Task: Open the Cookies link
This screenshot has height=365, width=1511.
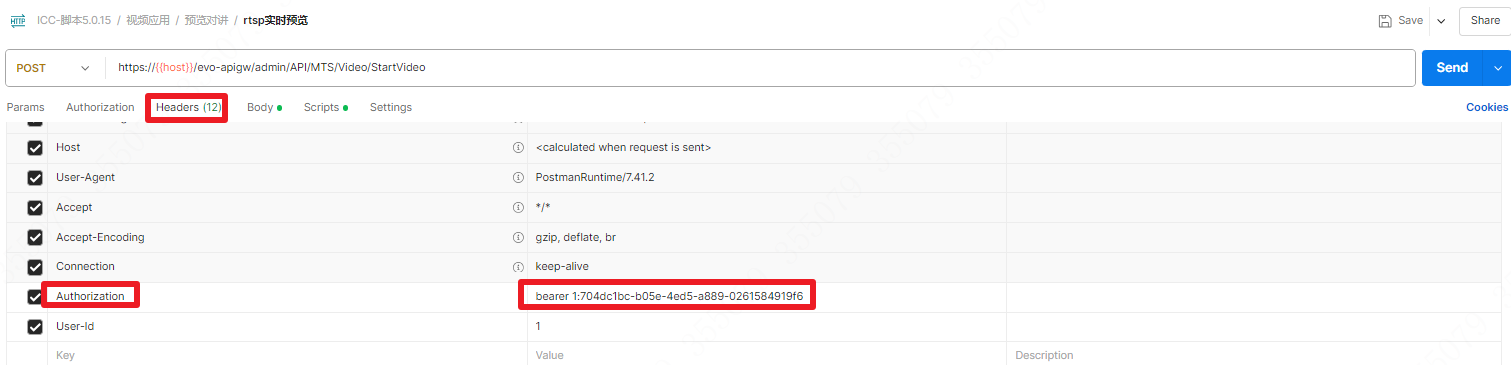Action: pos(1487,107)
